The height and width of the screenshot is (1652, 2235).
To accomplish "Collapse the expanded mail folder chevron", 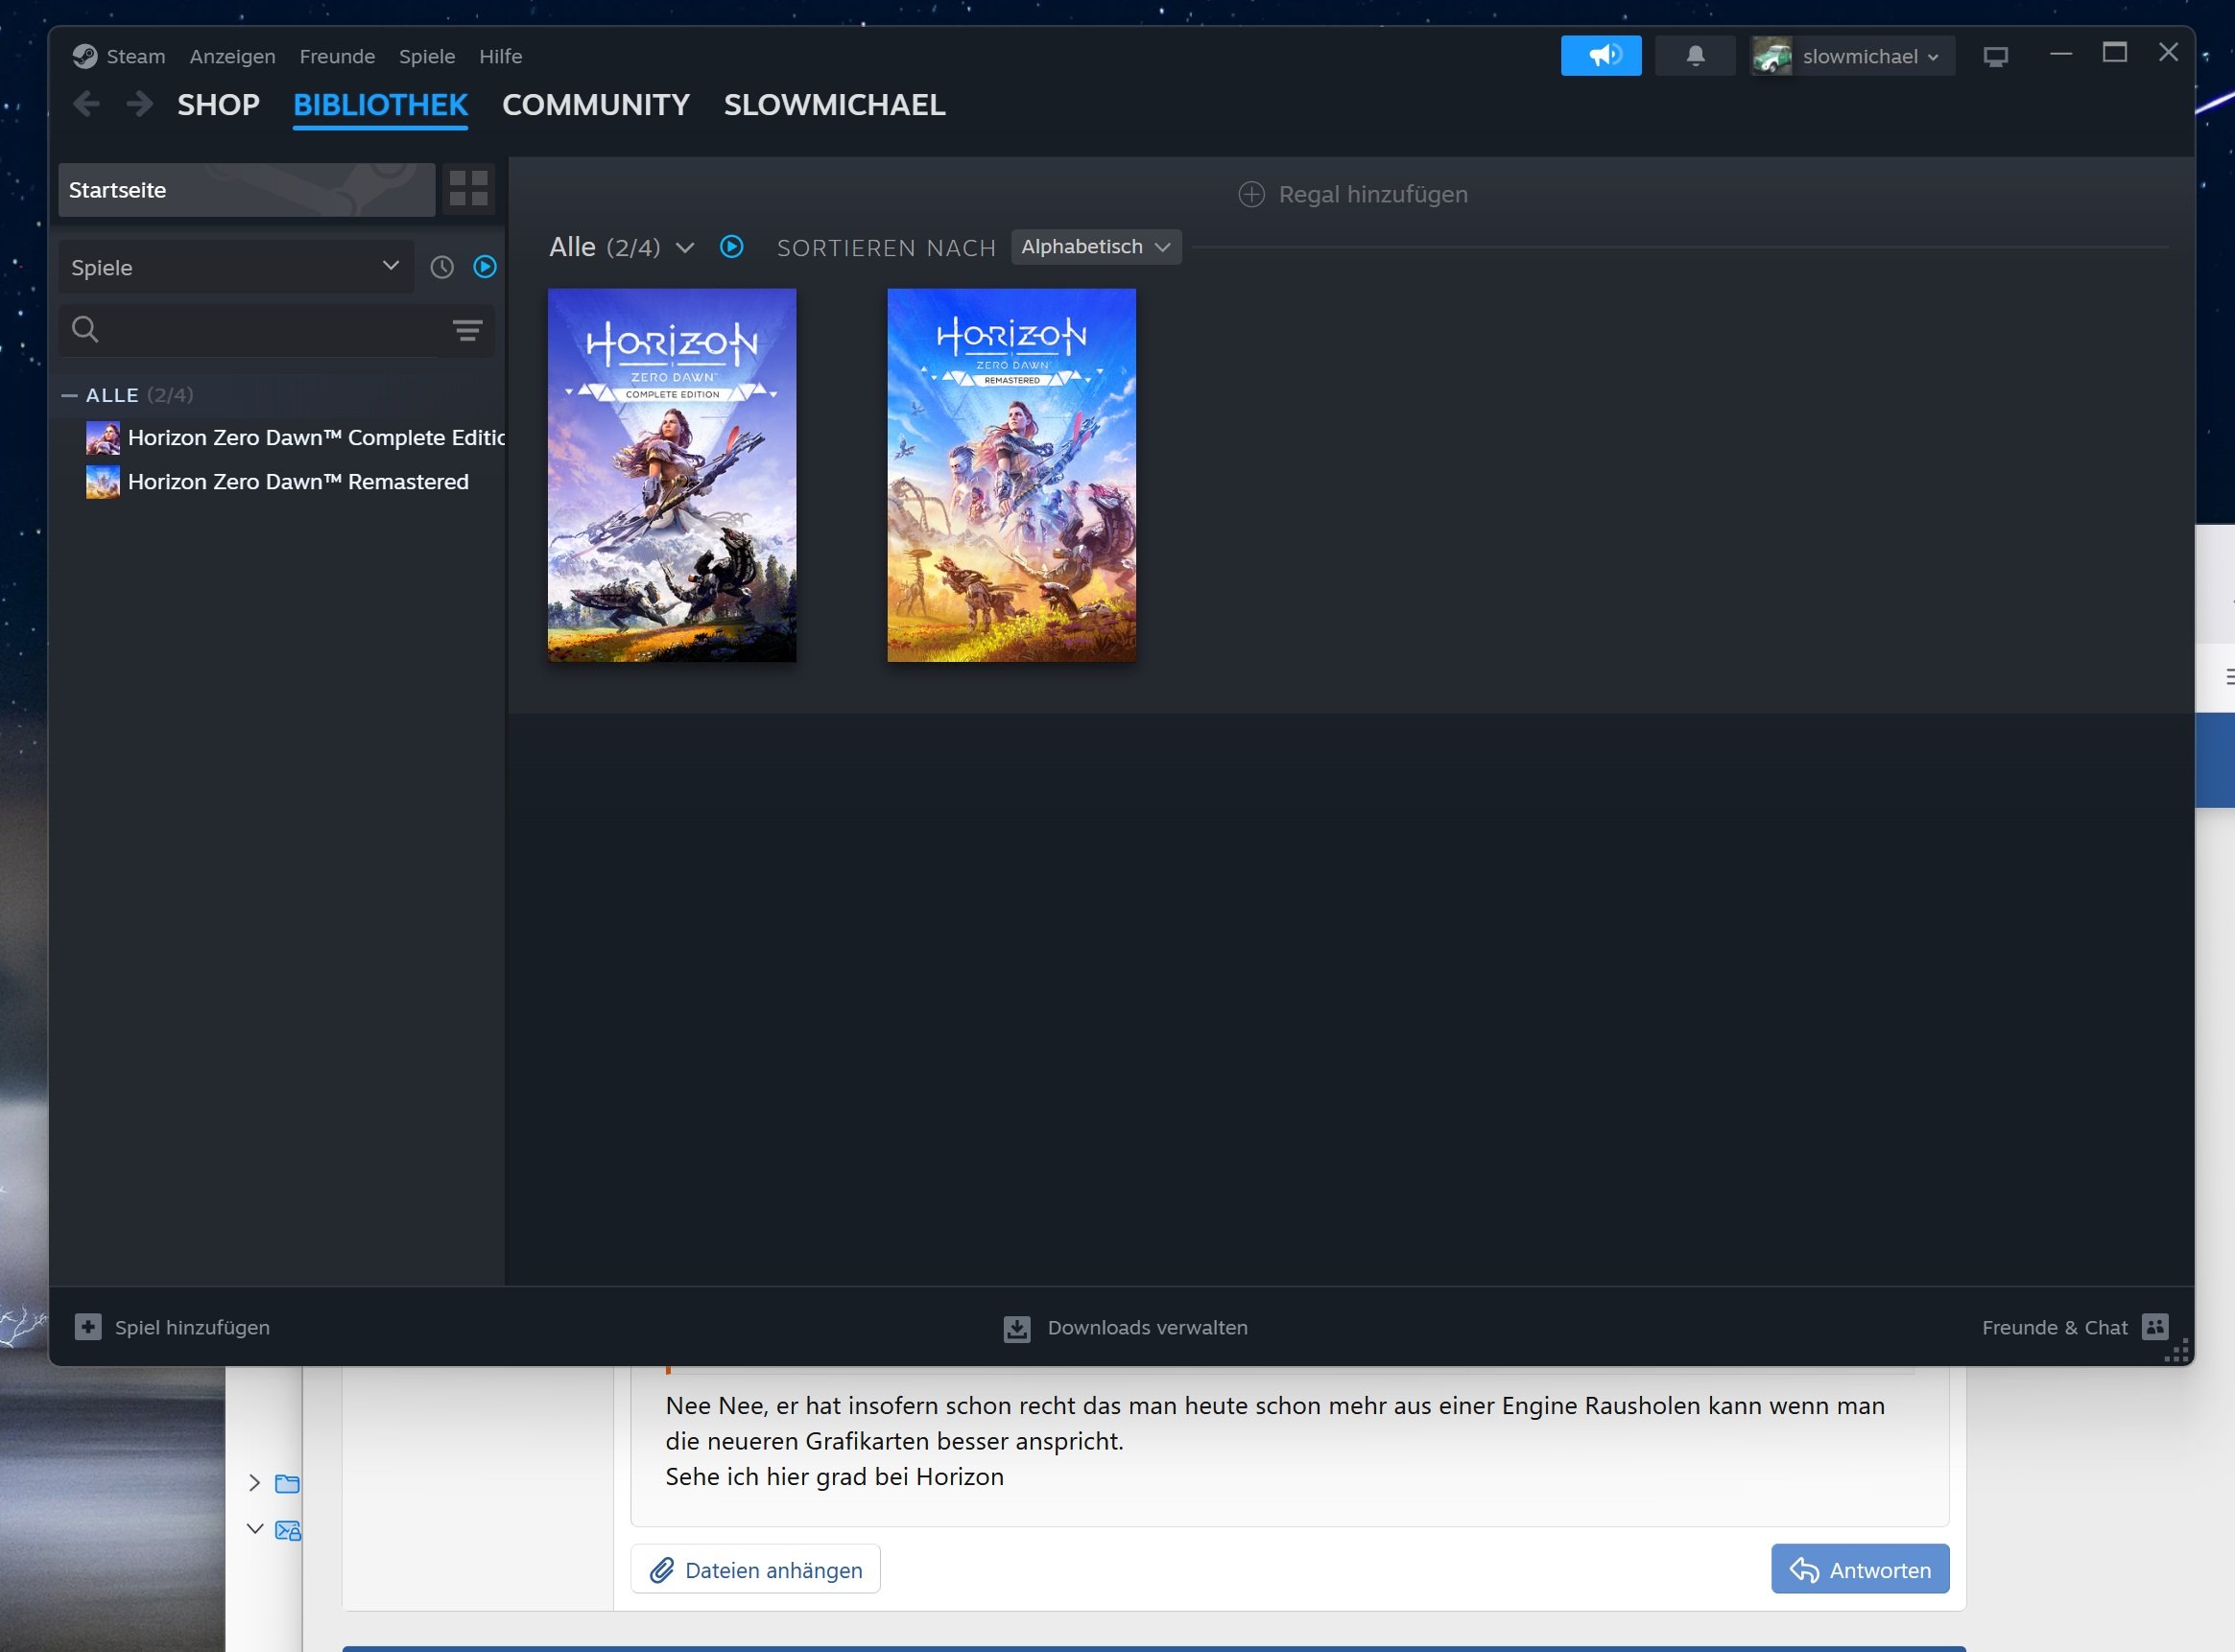I will click(x=255, y=1529).
